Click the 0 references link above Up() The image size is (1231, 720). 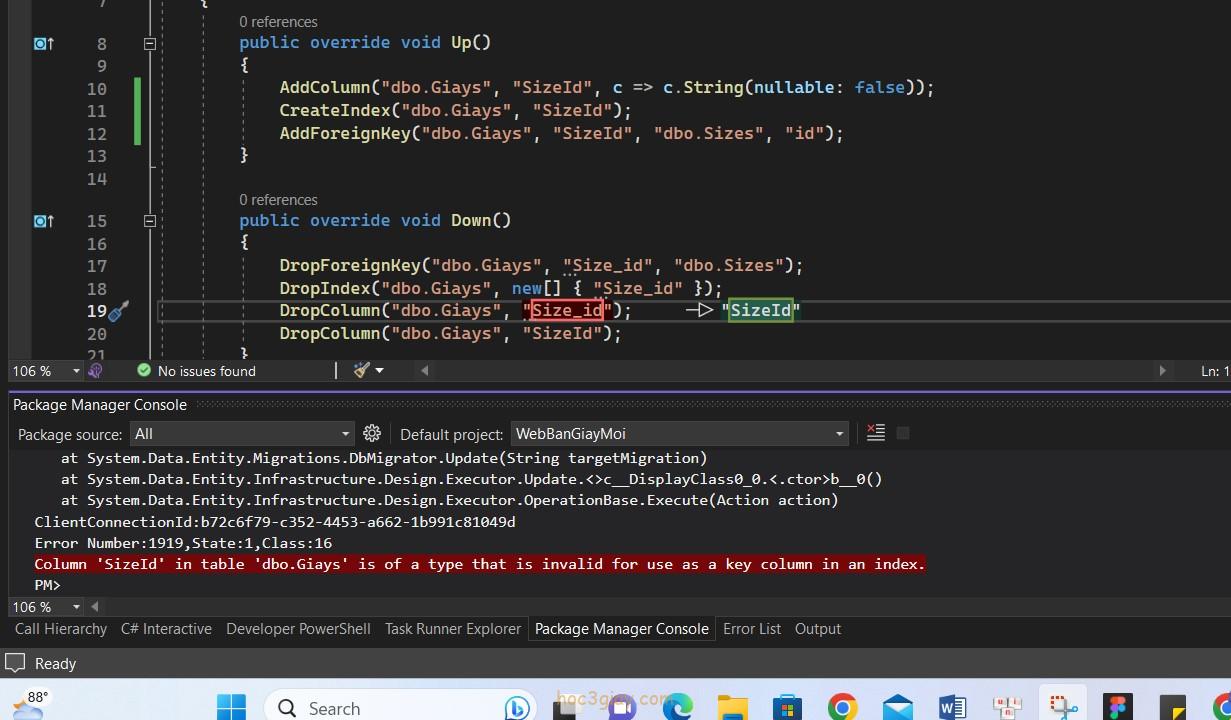(278, 21)
